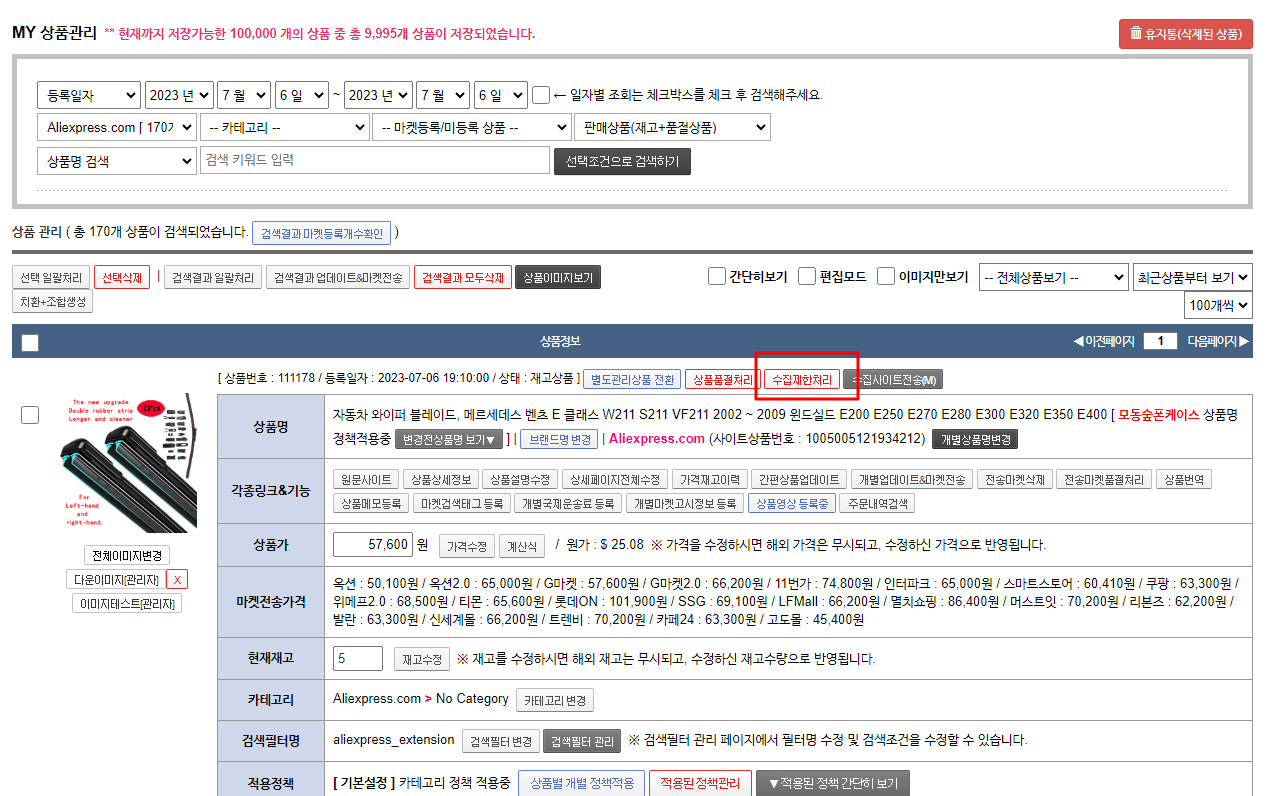Open the 휴지통 (deleted products) trash button
1266x796 pixels.
pos(1185,33)
